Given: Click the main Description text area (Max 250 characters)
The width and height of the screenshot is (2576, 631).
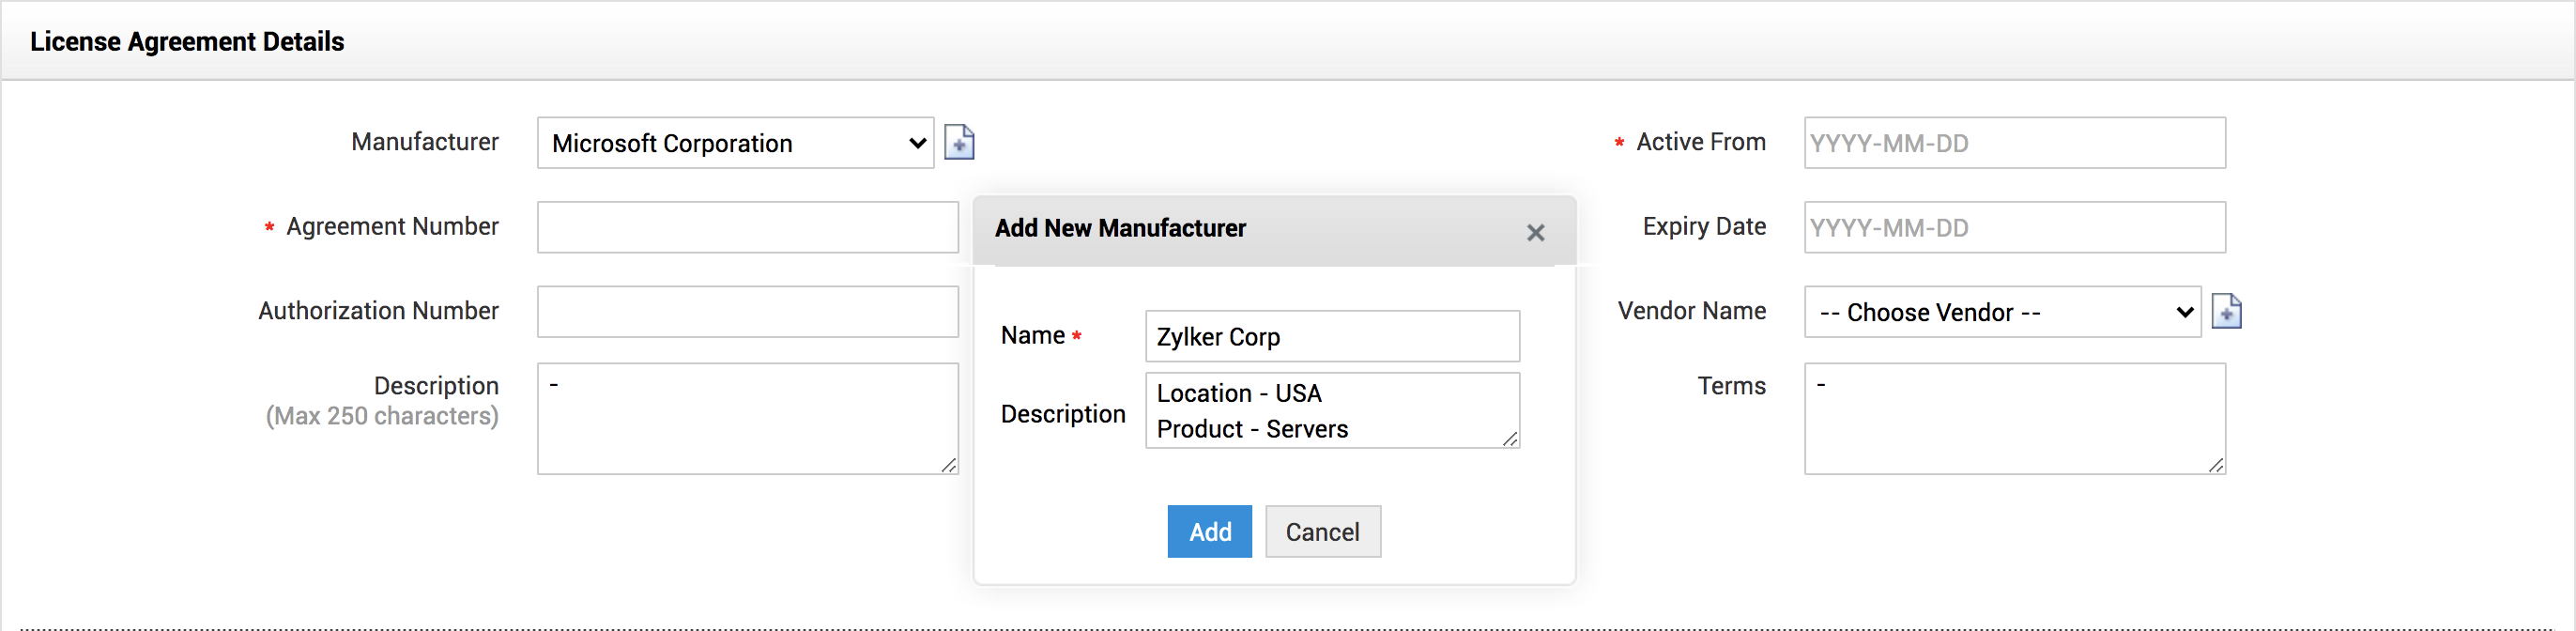Looking at the screenshot, I should [x=747, y=418].
